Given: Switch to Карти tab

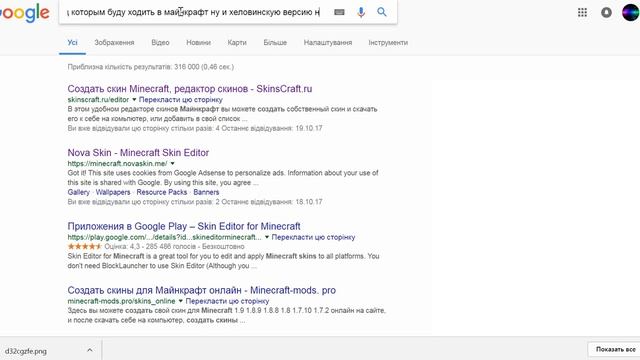Looking at the screenshot, I should [x=237, y=42].
